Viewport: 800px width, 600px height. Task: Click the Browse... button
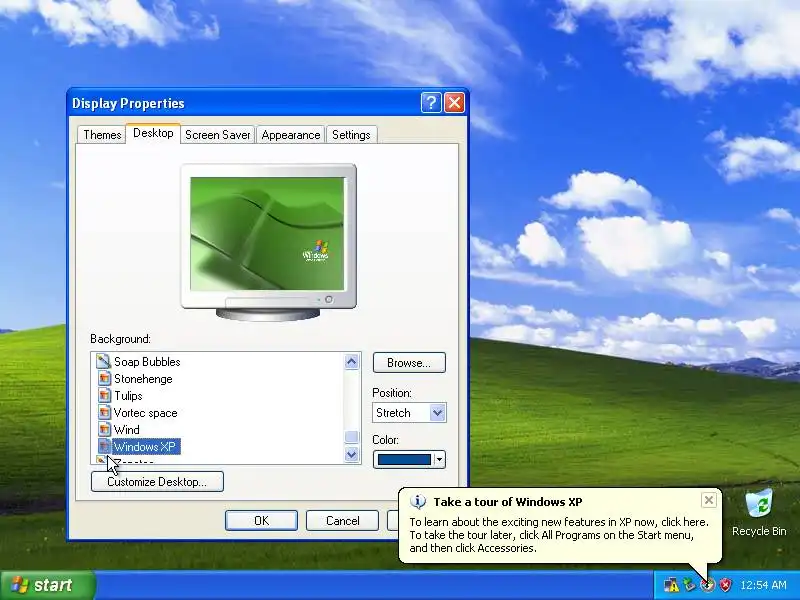[409, 363]
